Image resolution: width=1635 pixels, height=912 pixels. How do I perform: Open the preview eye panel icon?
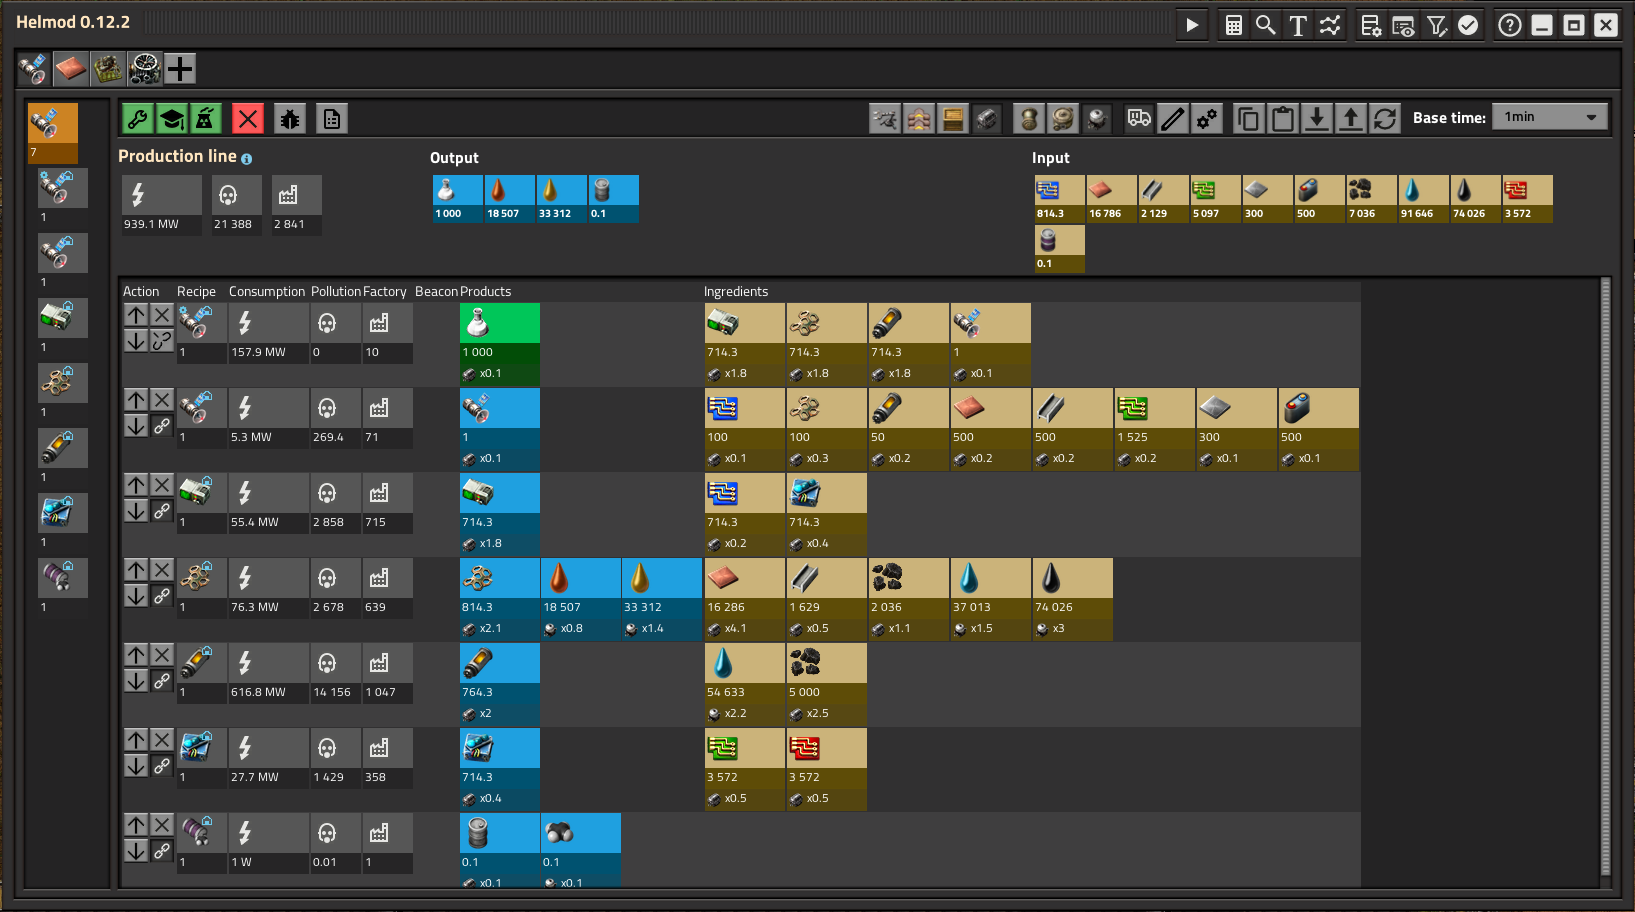1403,25
